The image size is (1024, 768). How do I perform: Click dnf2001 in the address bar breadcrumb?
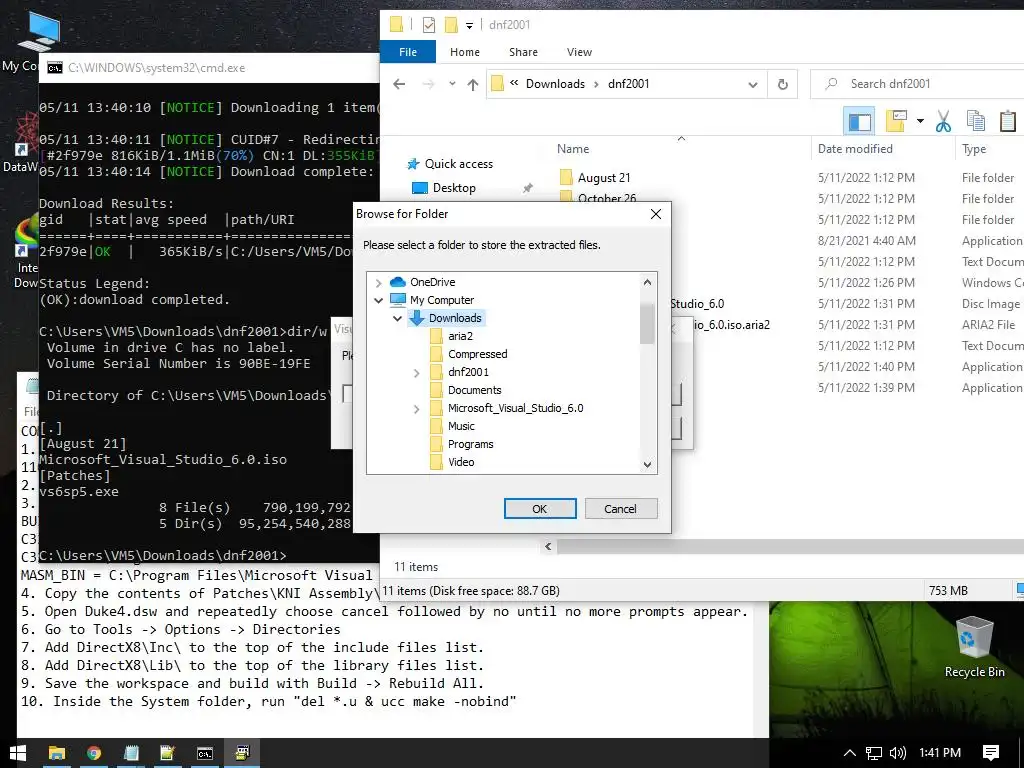coord(628,84)
